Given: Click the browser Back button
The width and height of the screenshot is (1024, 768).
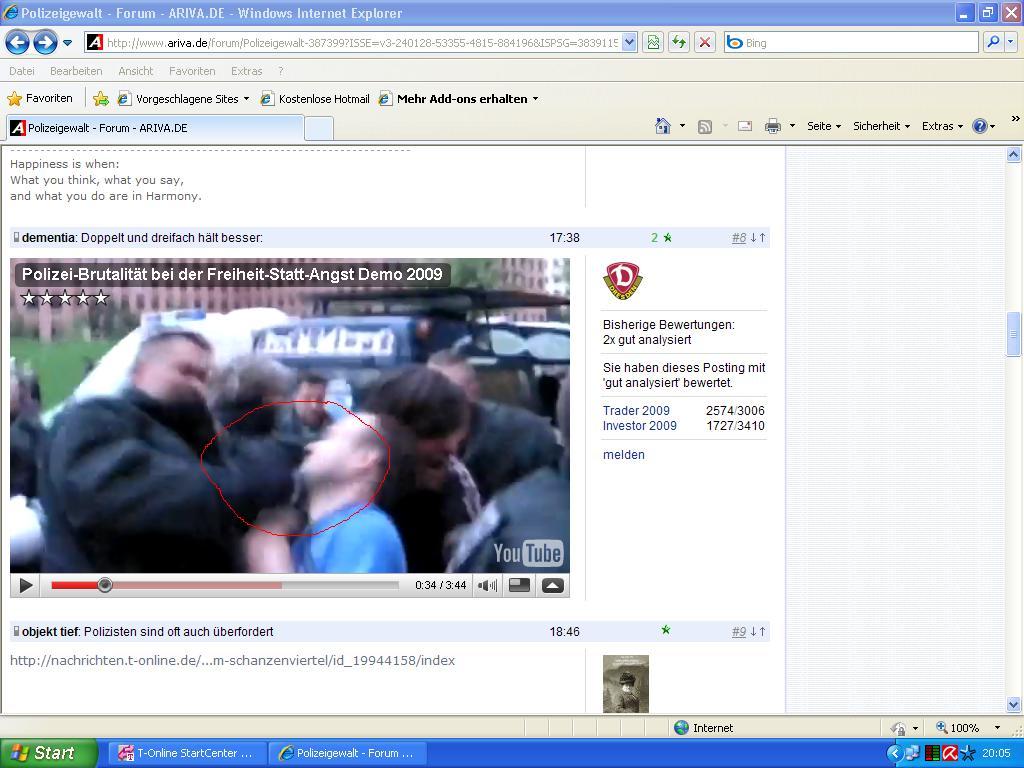Looking at the screenshot, I should [17, 42].
